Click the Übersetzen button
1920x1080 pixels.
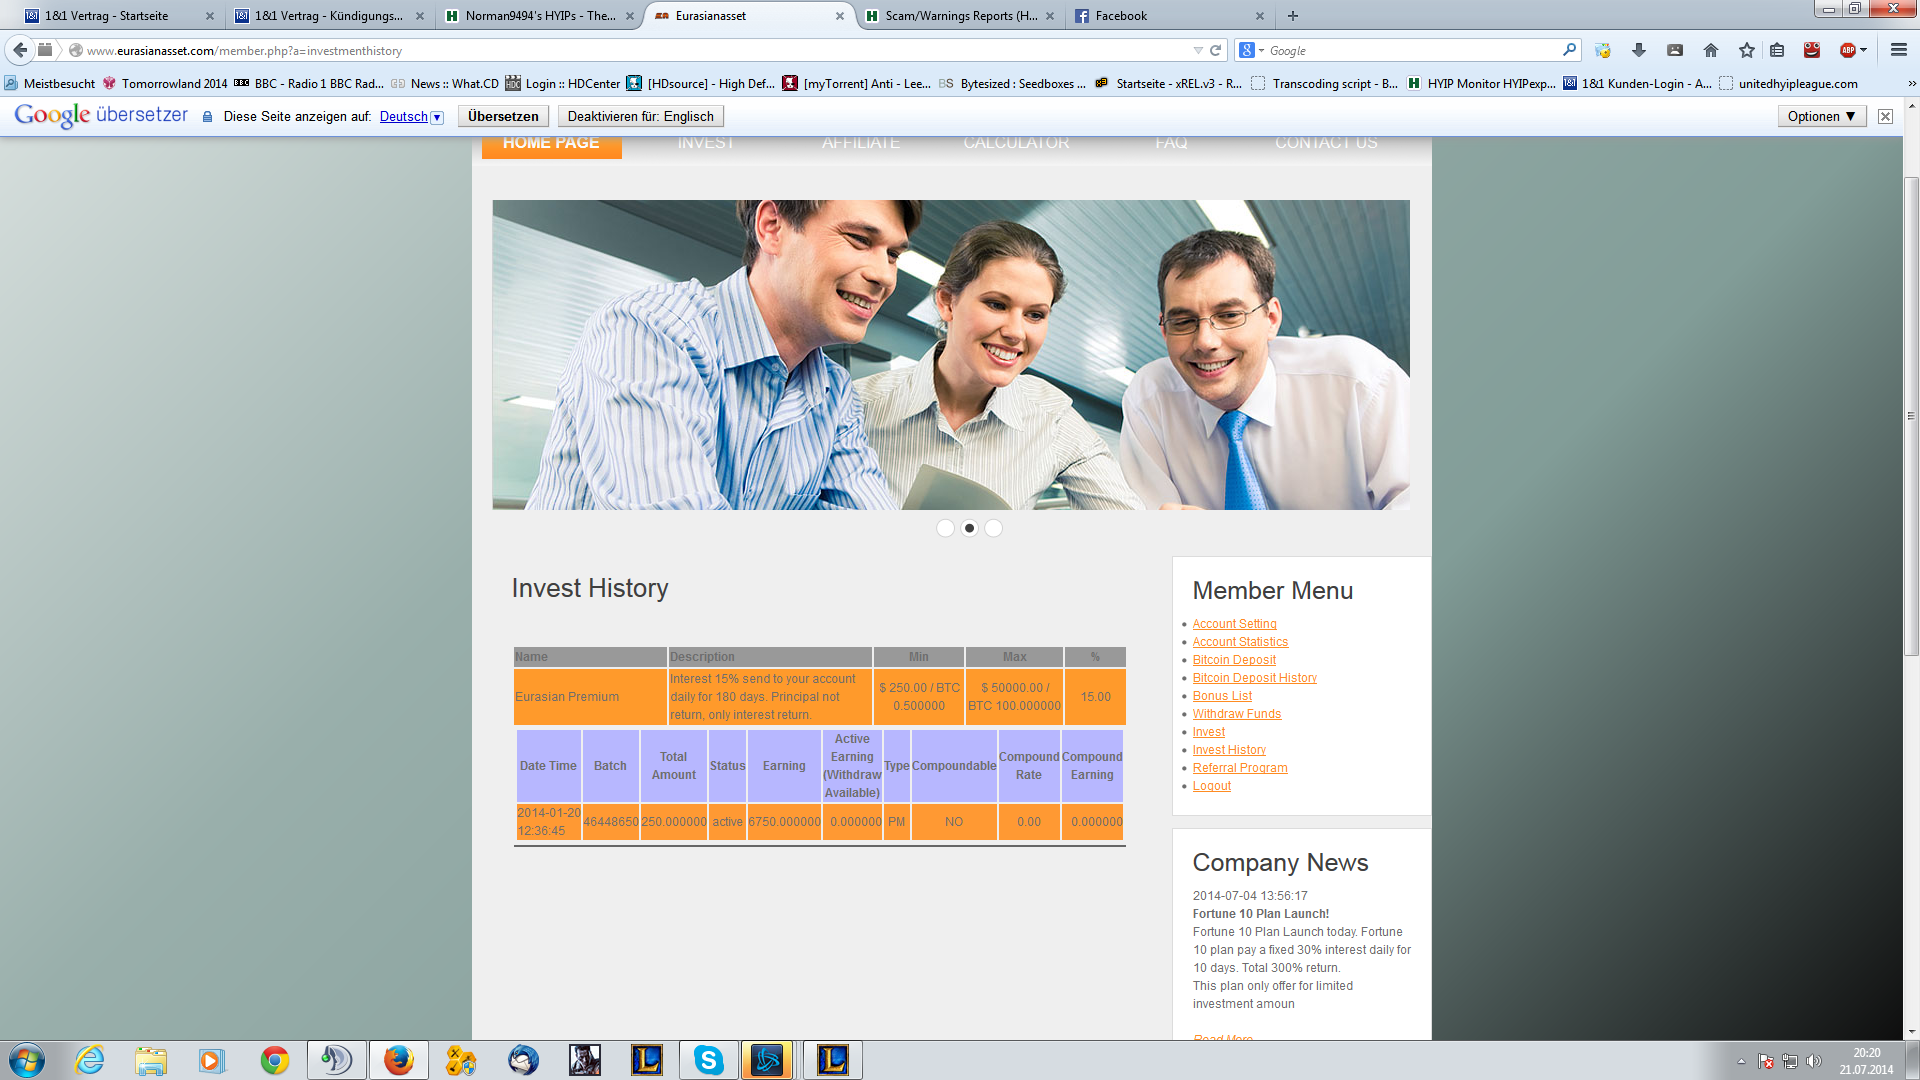503,116
